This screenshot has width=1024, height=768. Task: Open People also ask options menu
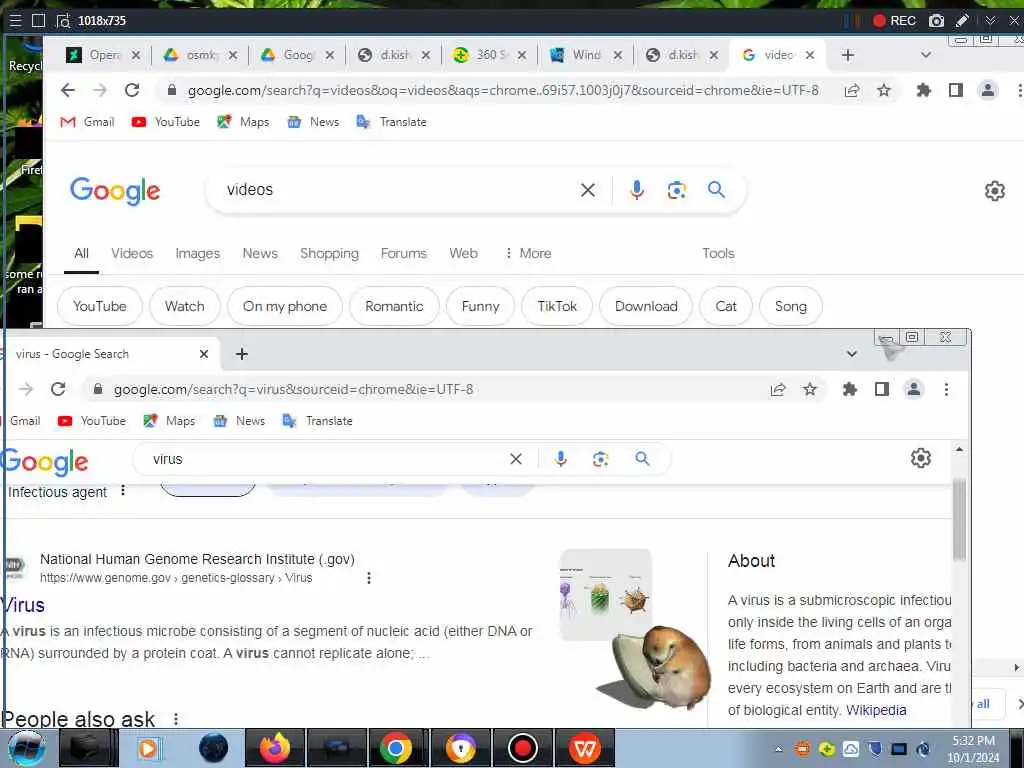[176, 719]
